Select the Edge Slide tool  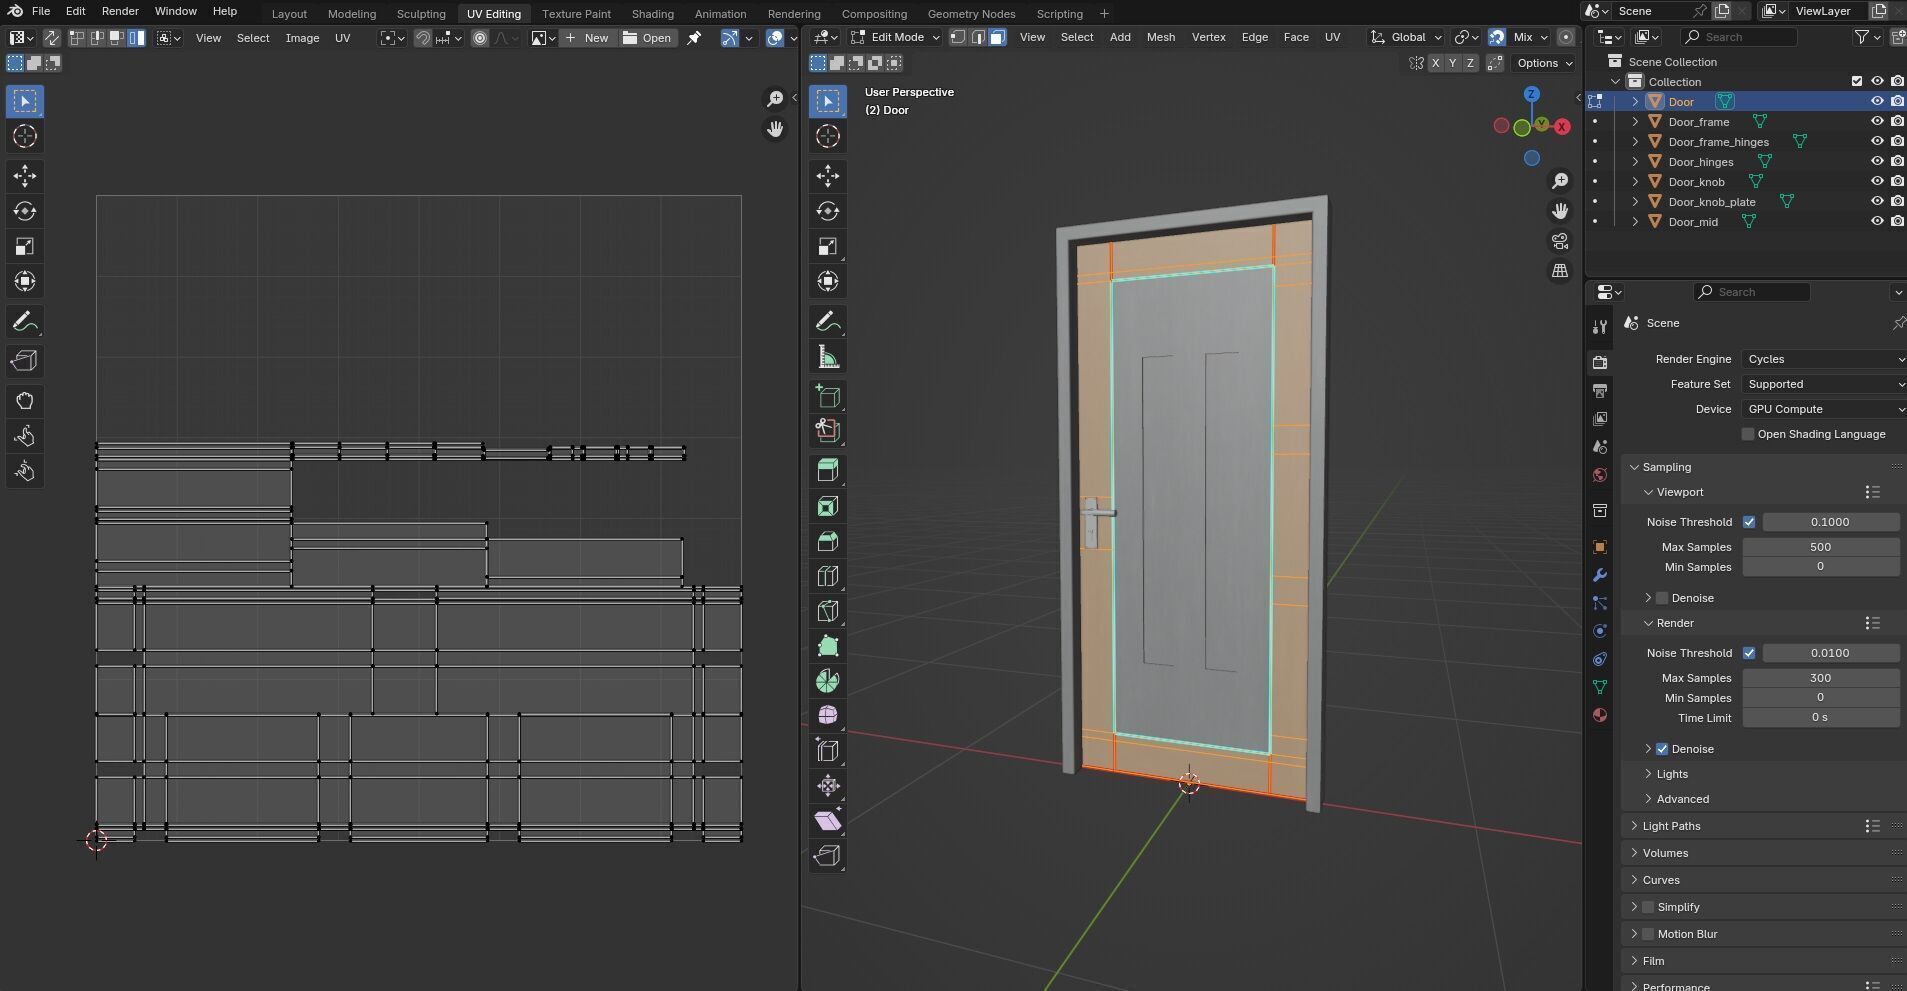tap(827, 750)
